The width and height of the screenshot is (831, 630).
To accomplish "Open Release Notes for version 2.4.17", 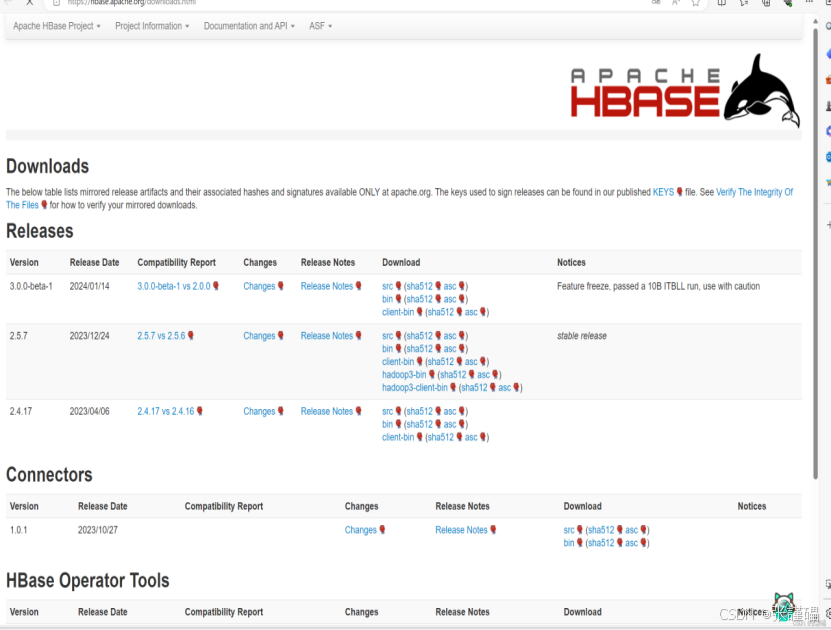I will click(x=326, y=411).
